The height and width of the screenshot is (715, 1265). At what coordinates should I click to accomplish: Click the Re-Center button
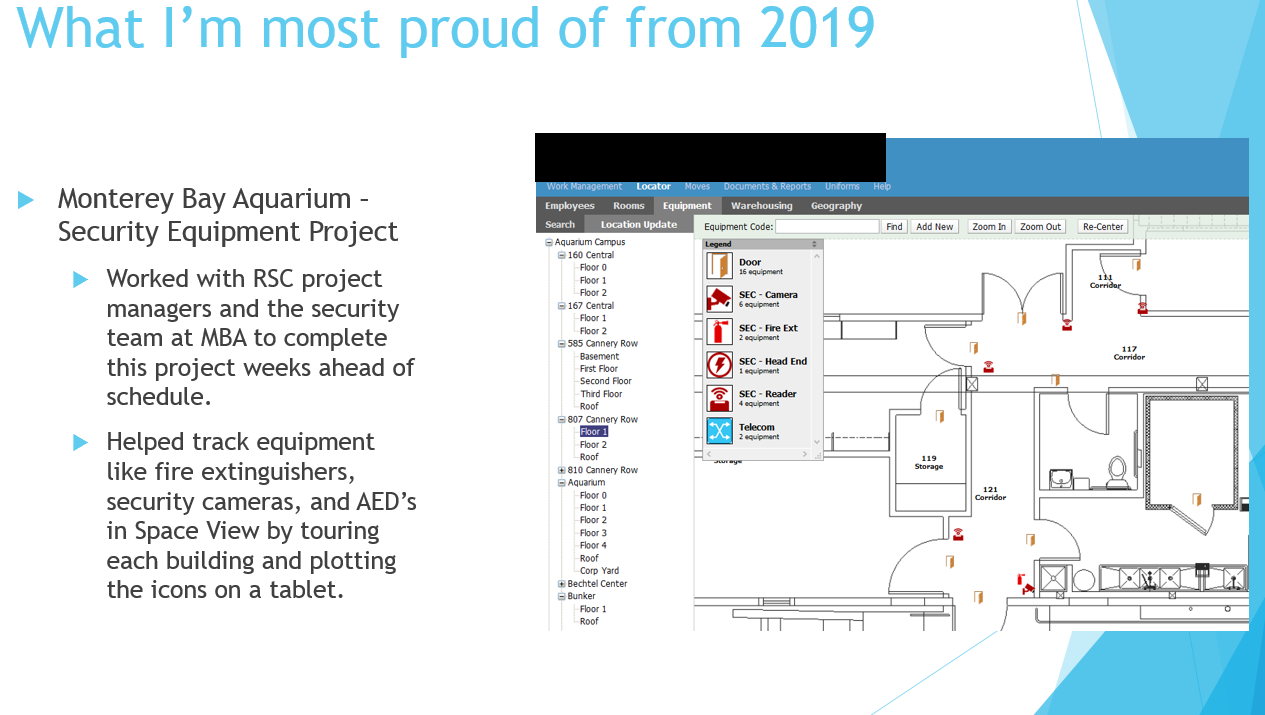tap(1103, 227)
